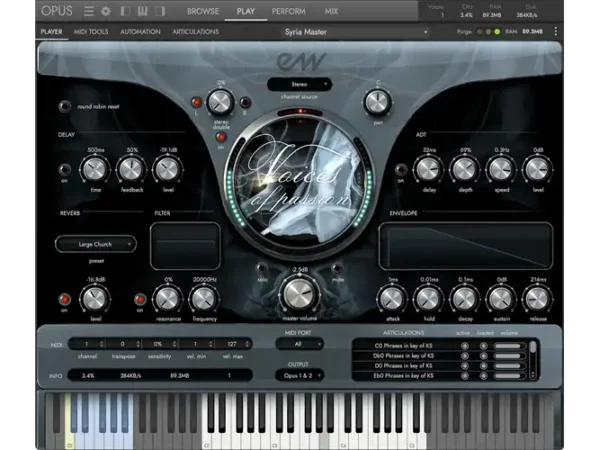Click the ADT delay knob

tap(428, 170)
